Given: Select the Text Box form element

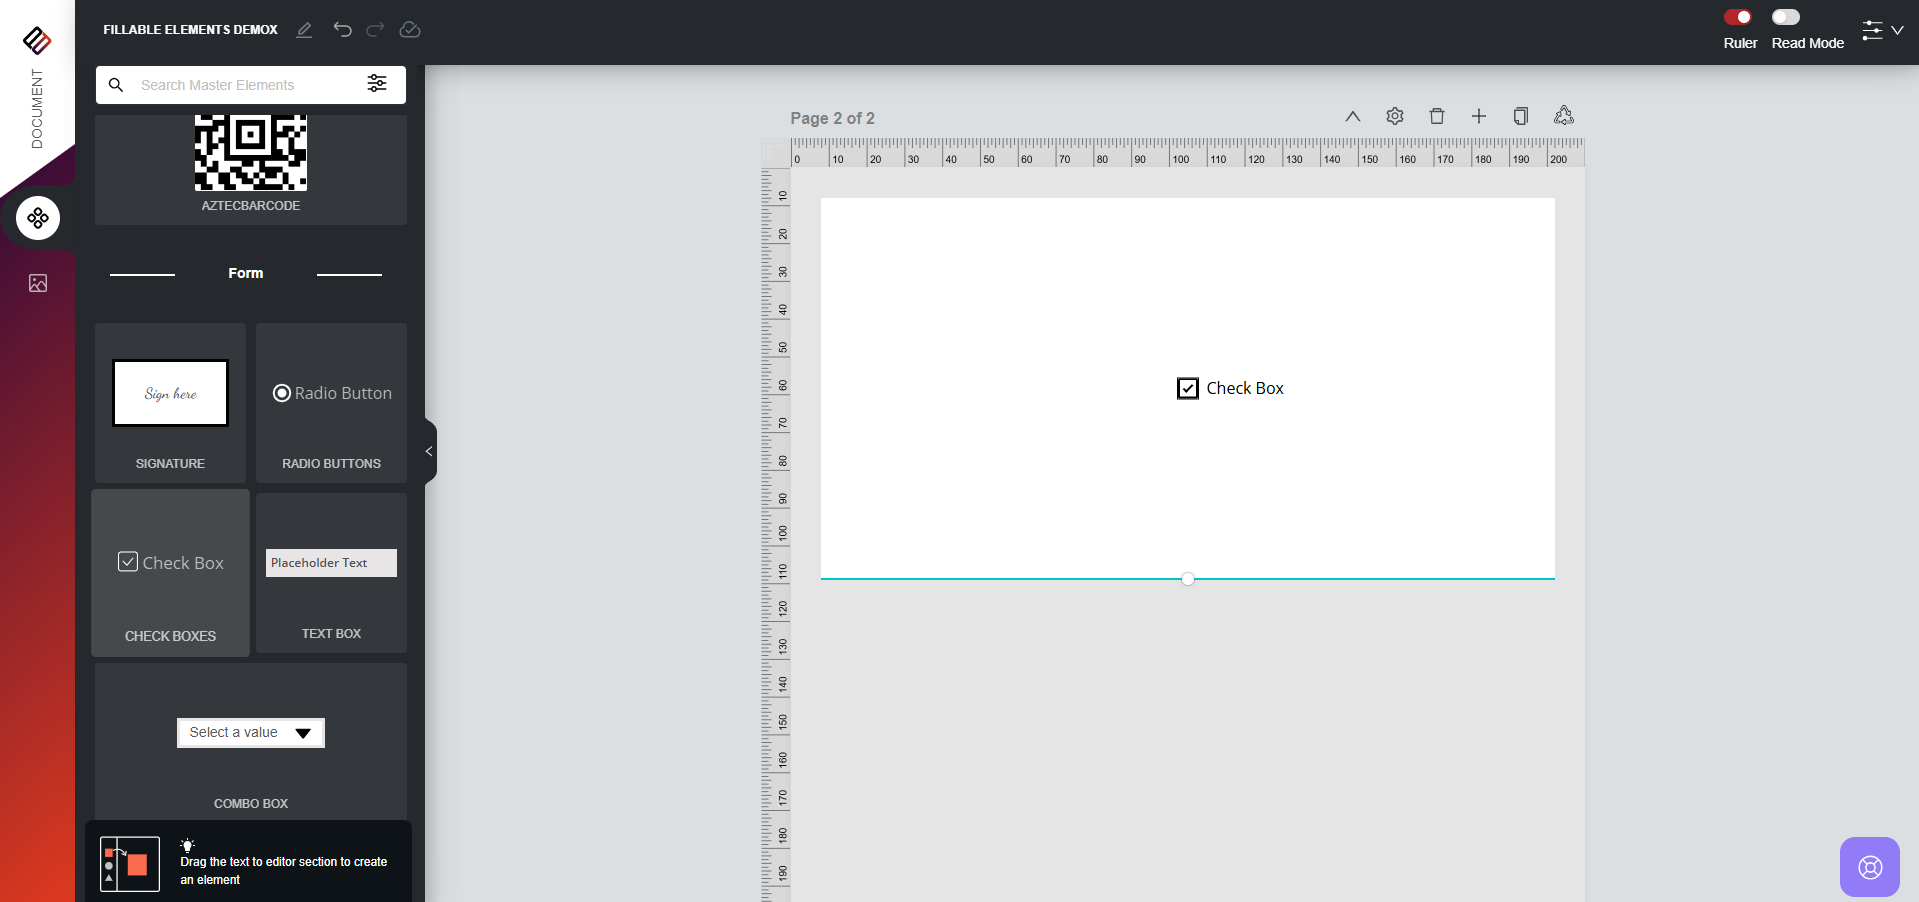Looking at the screenshot, I should [331, 573].
